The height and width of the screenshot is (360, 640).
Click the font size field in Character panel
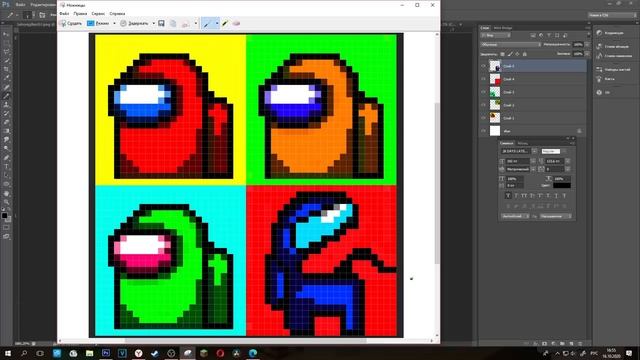517,161
